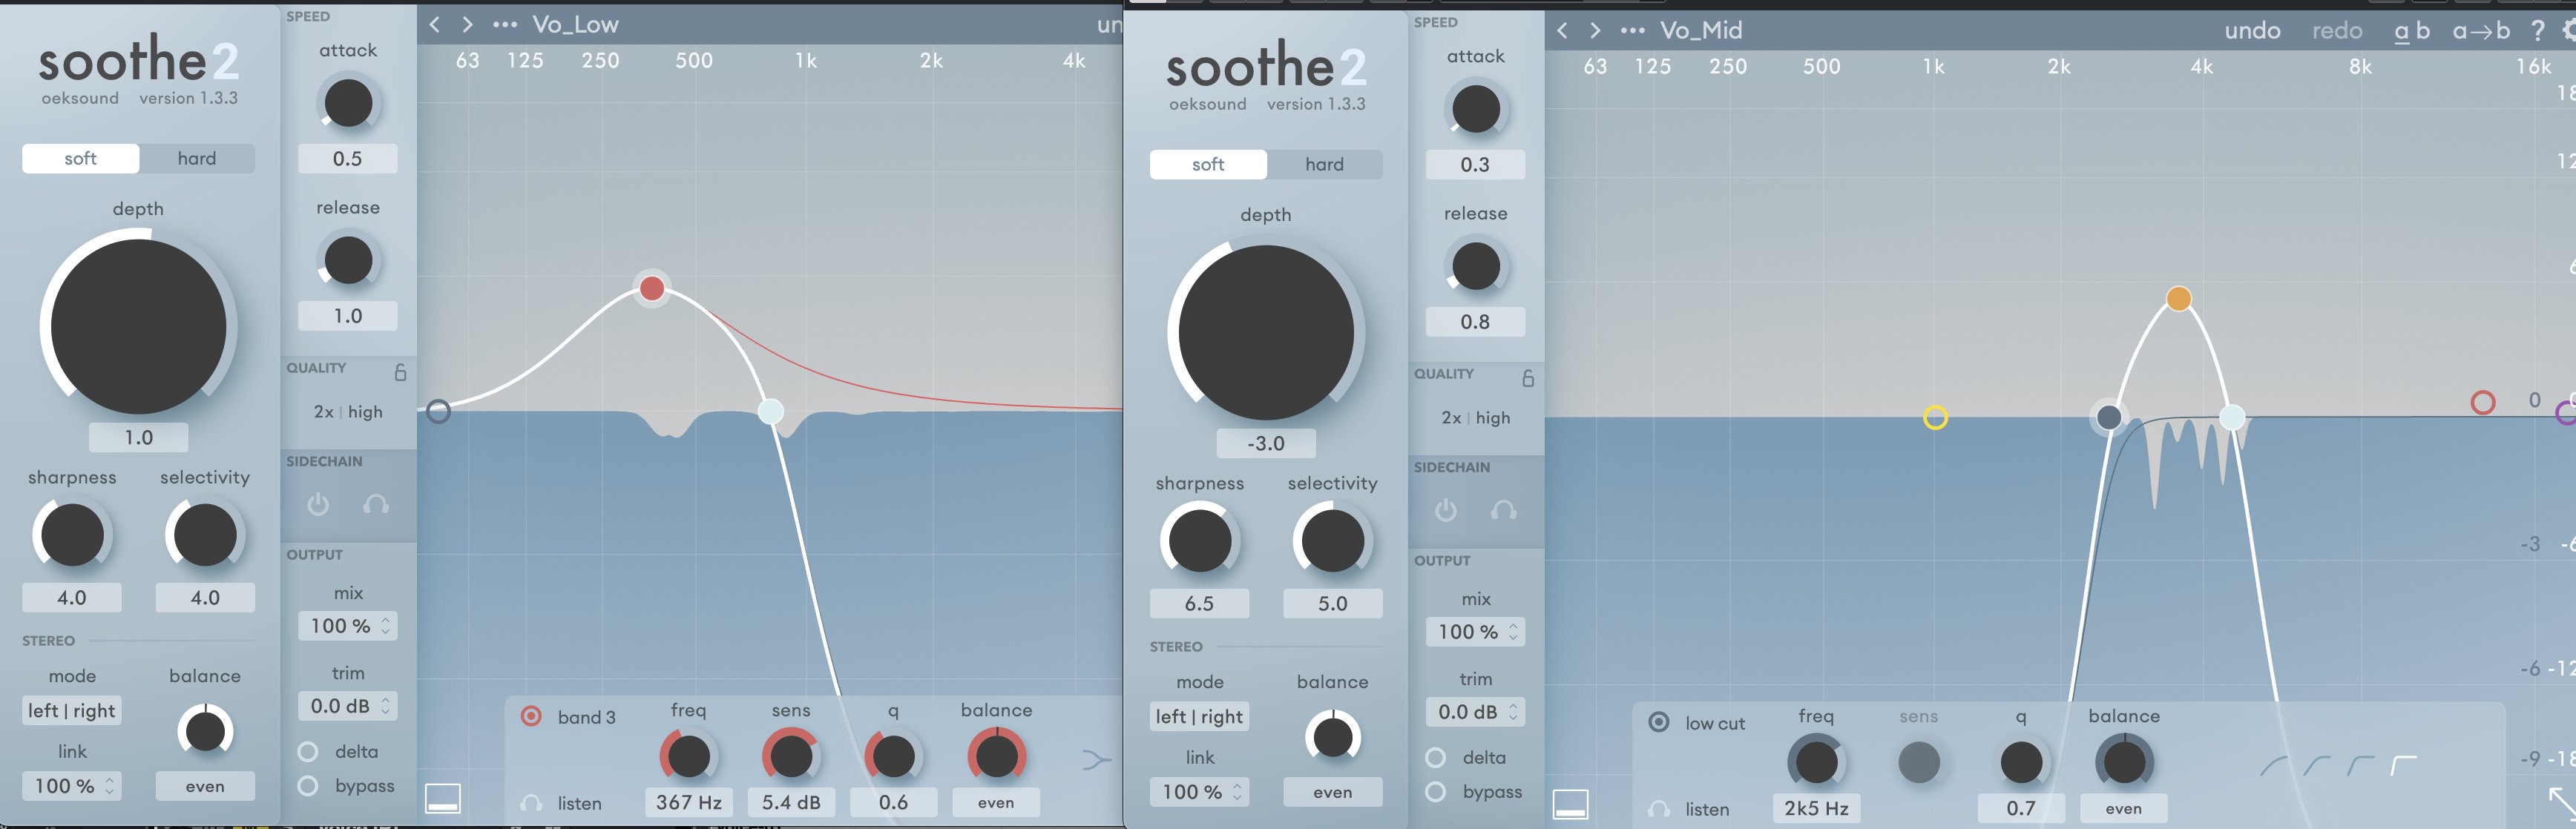
Task: Enable bypass in Vo_Mid output section
Action: pyautogui.click(x=1435, y=792)
